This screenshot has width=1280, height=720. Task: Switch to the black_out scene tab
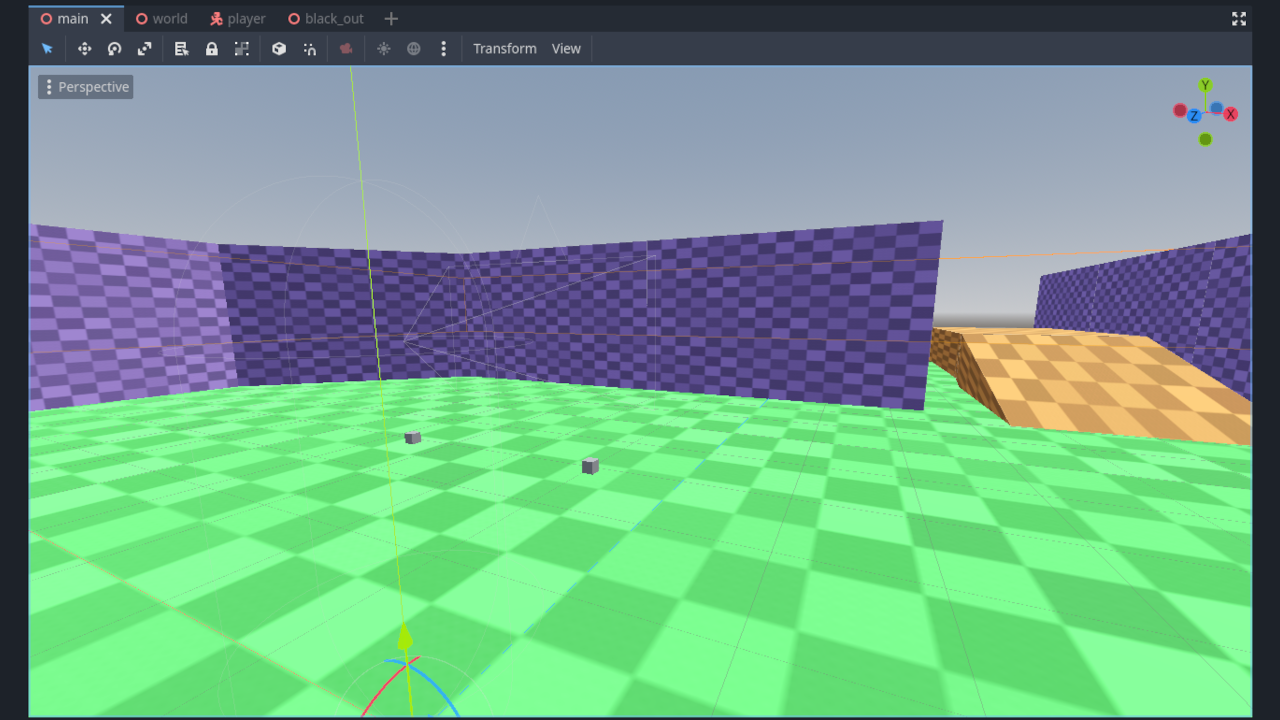[x=325, y=18]
